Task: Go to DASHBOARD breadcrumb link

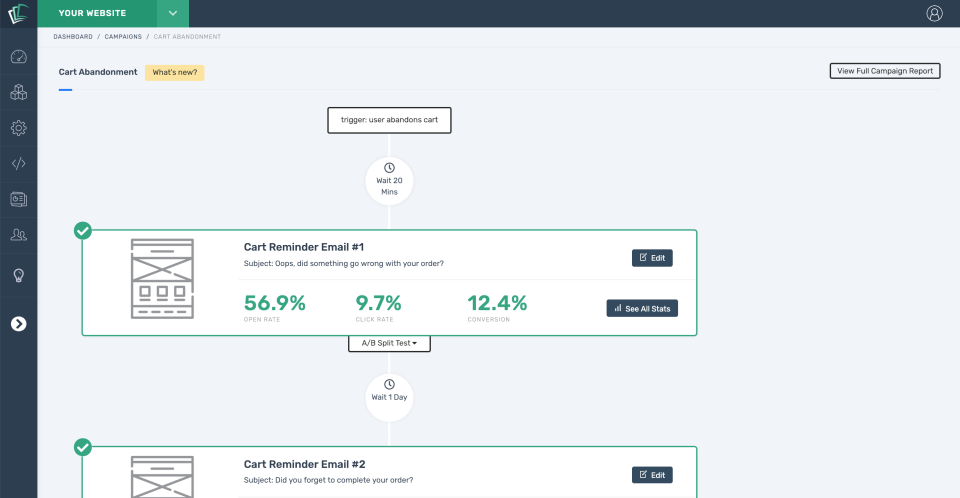Action: pyautogui.click(x=73, y=37)
